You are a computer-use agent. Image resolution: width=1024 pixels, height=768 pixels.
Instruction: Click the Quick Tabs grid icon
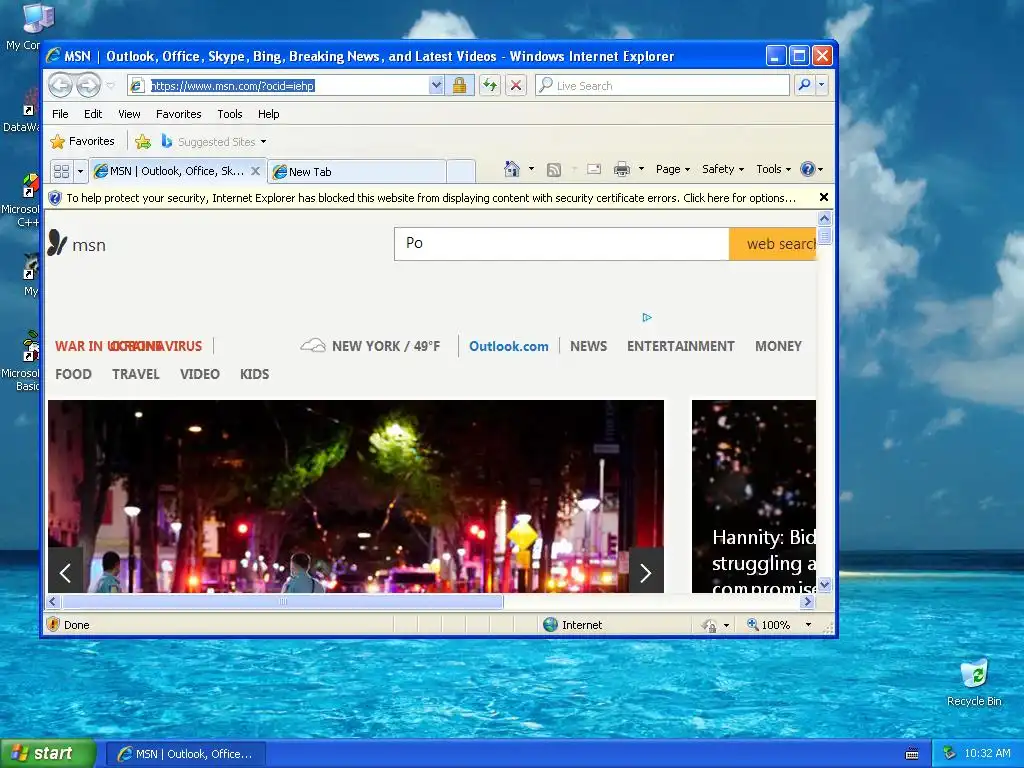[61, 171]
